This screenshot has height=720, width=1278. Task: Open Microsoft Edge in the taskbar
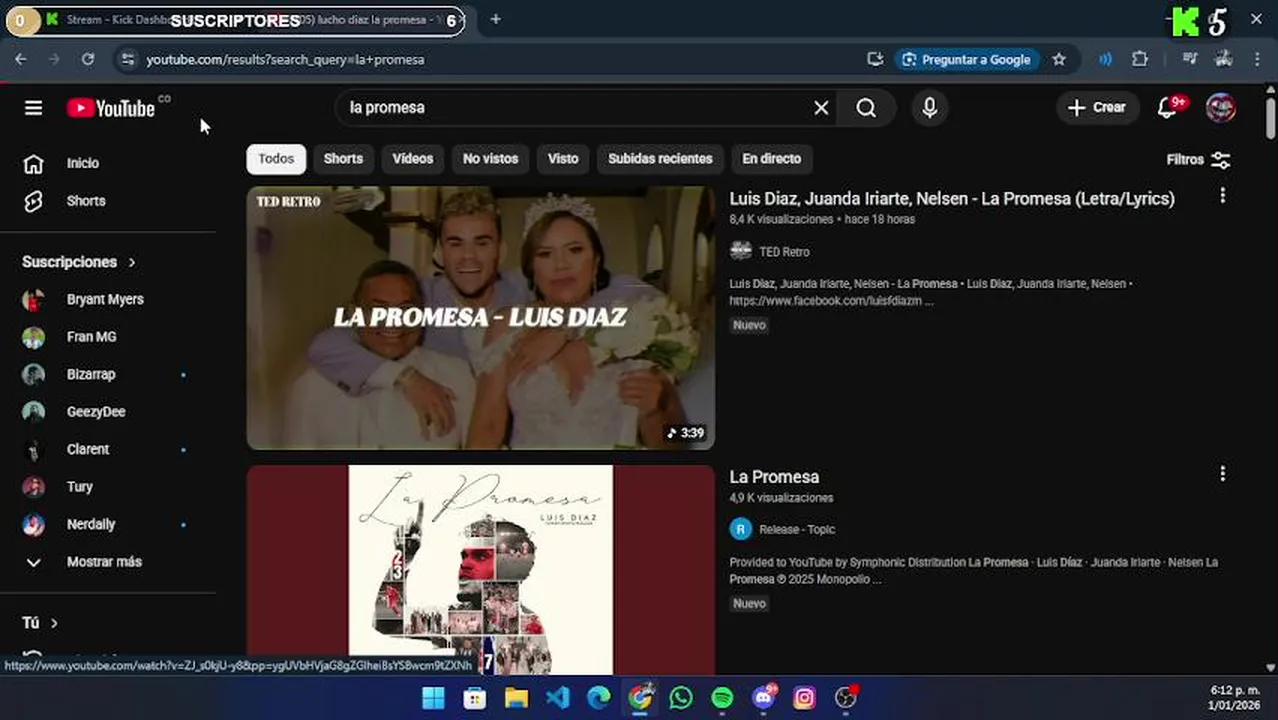tap(599, 698)
